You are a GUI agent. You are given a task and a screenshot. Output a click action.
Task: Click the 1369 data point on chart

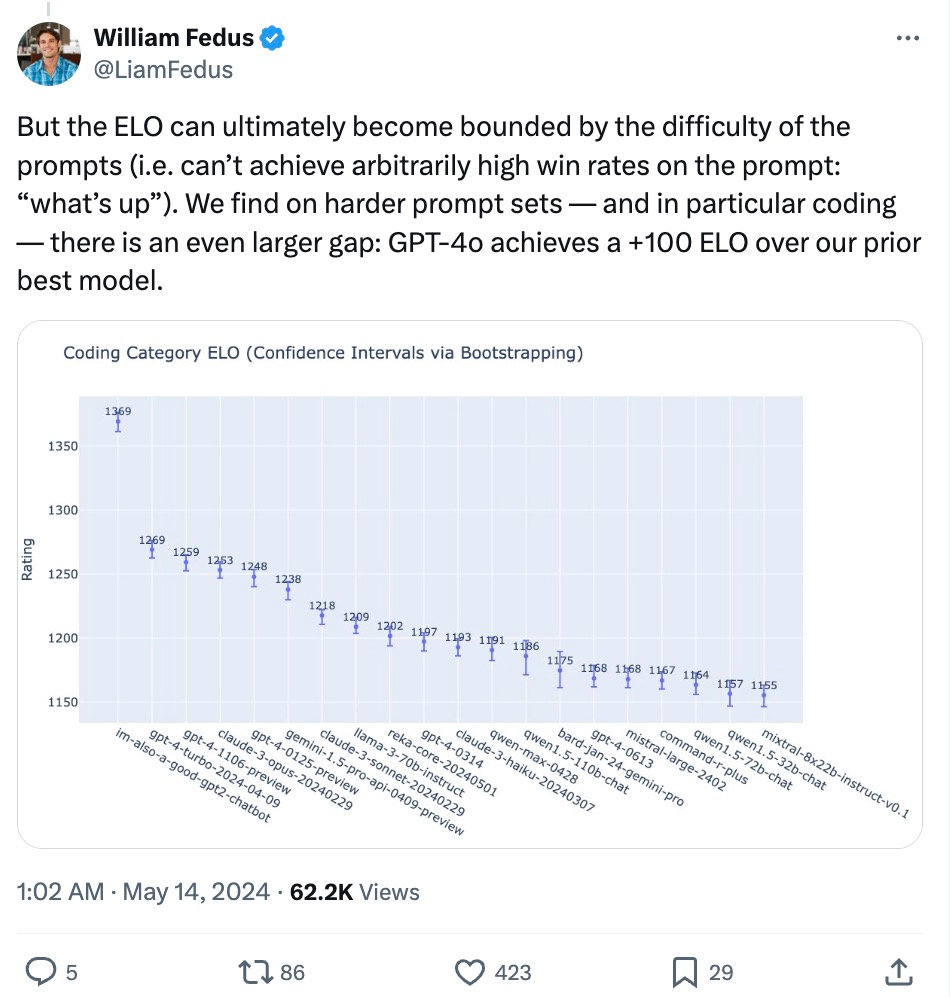[x=118, y=424]
